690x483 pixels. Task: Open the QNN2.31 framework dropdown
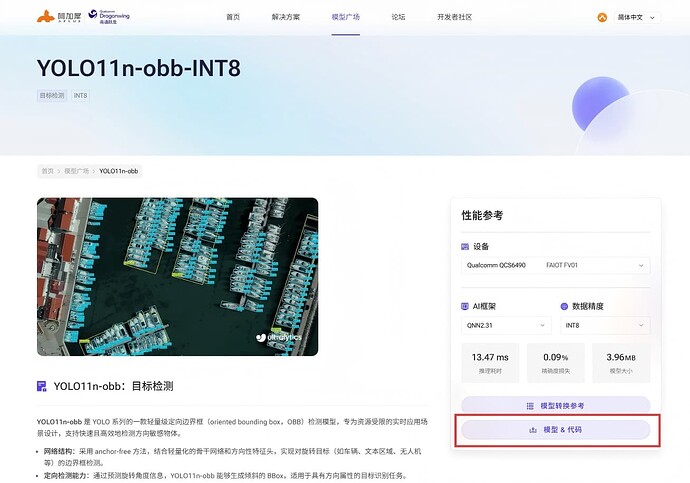(505, 326)
